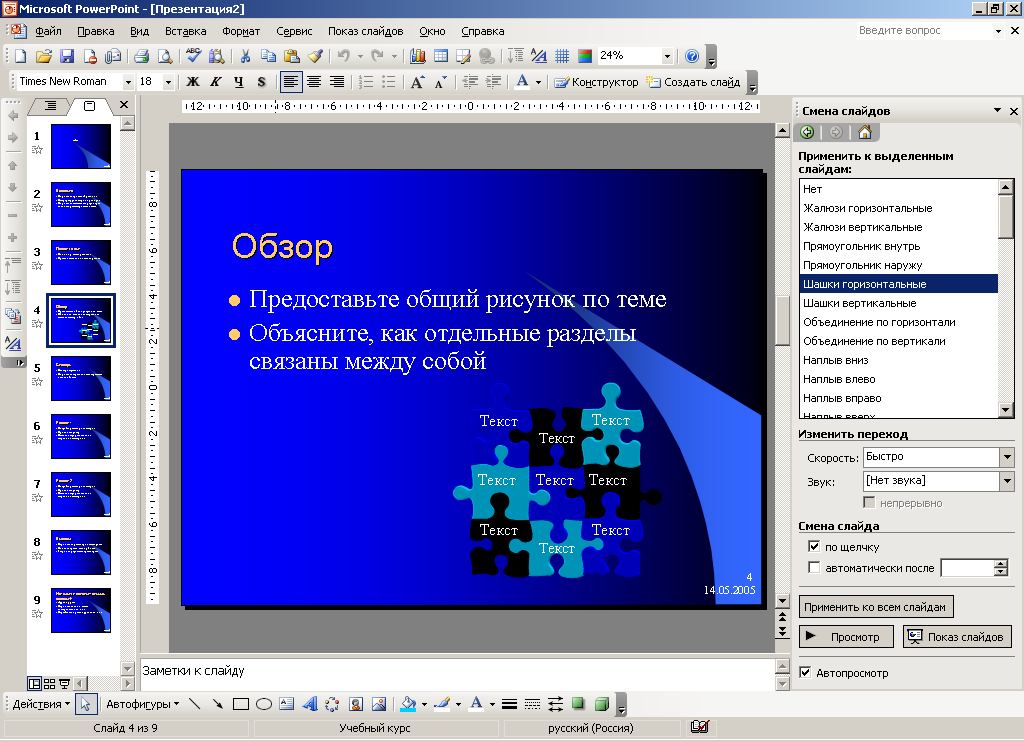Screen dimensions: 1024x742
Task: Open the Файл menu
Action: coord(48,31)
